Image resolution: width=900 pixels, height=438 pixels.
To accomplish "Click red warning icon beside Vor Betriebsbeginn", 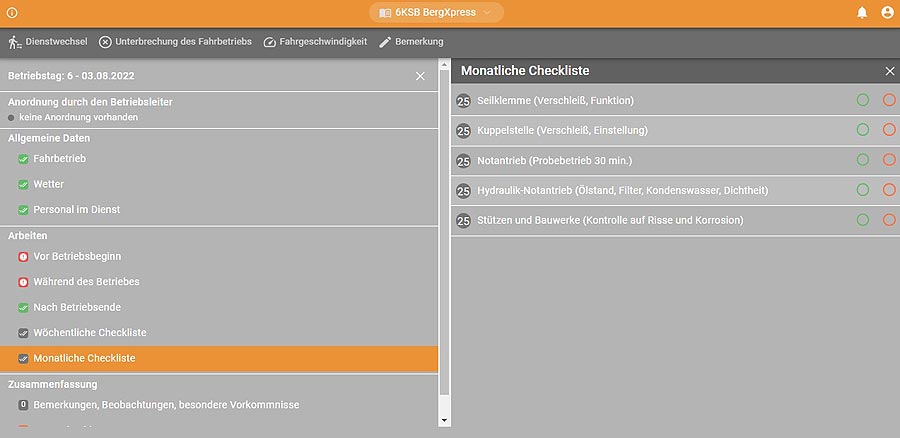I will click(23, 257).
